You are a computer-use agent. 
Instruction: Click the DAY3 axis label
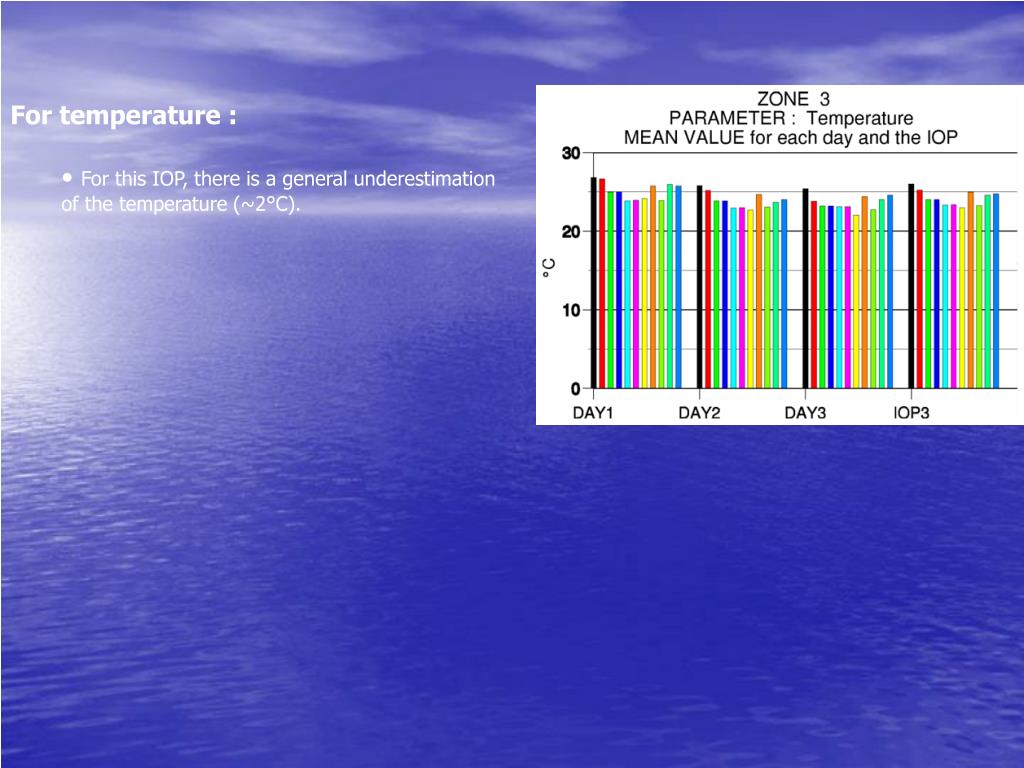click(805, 413)
